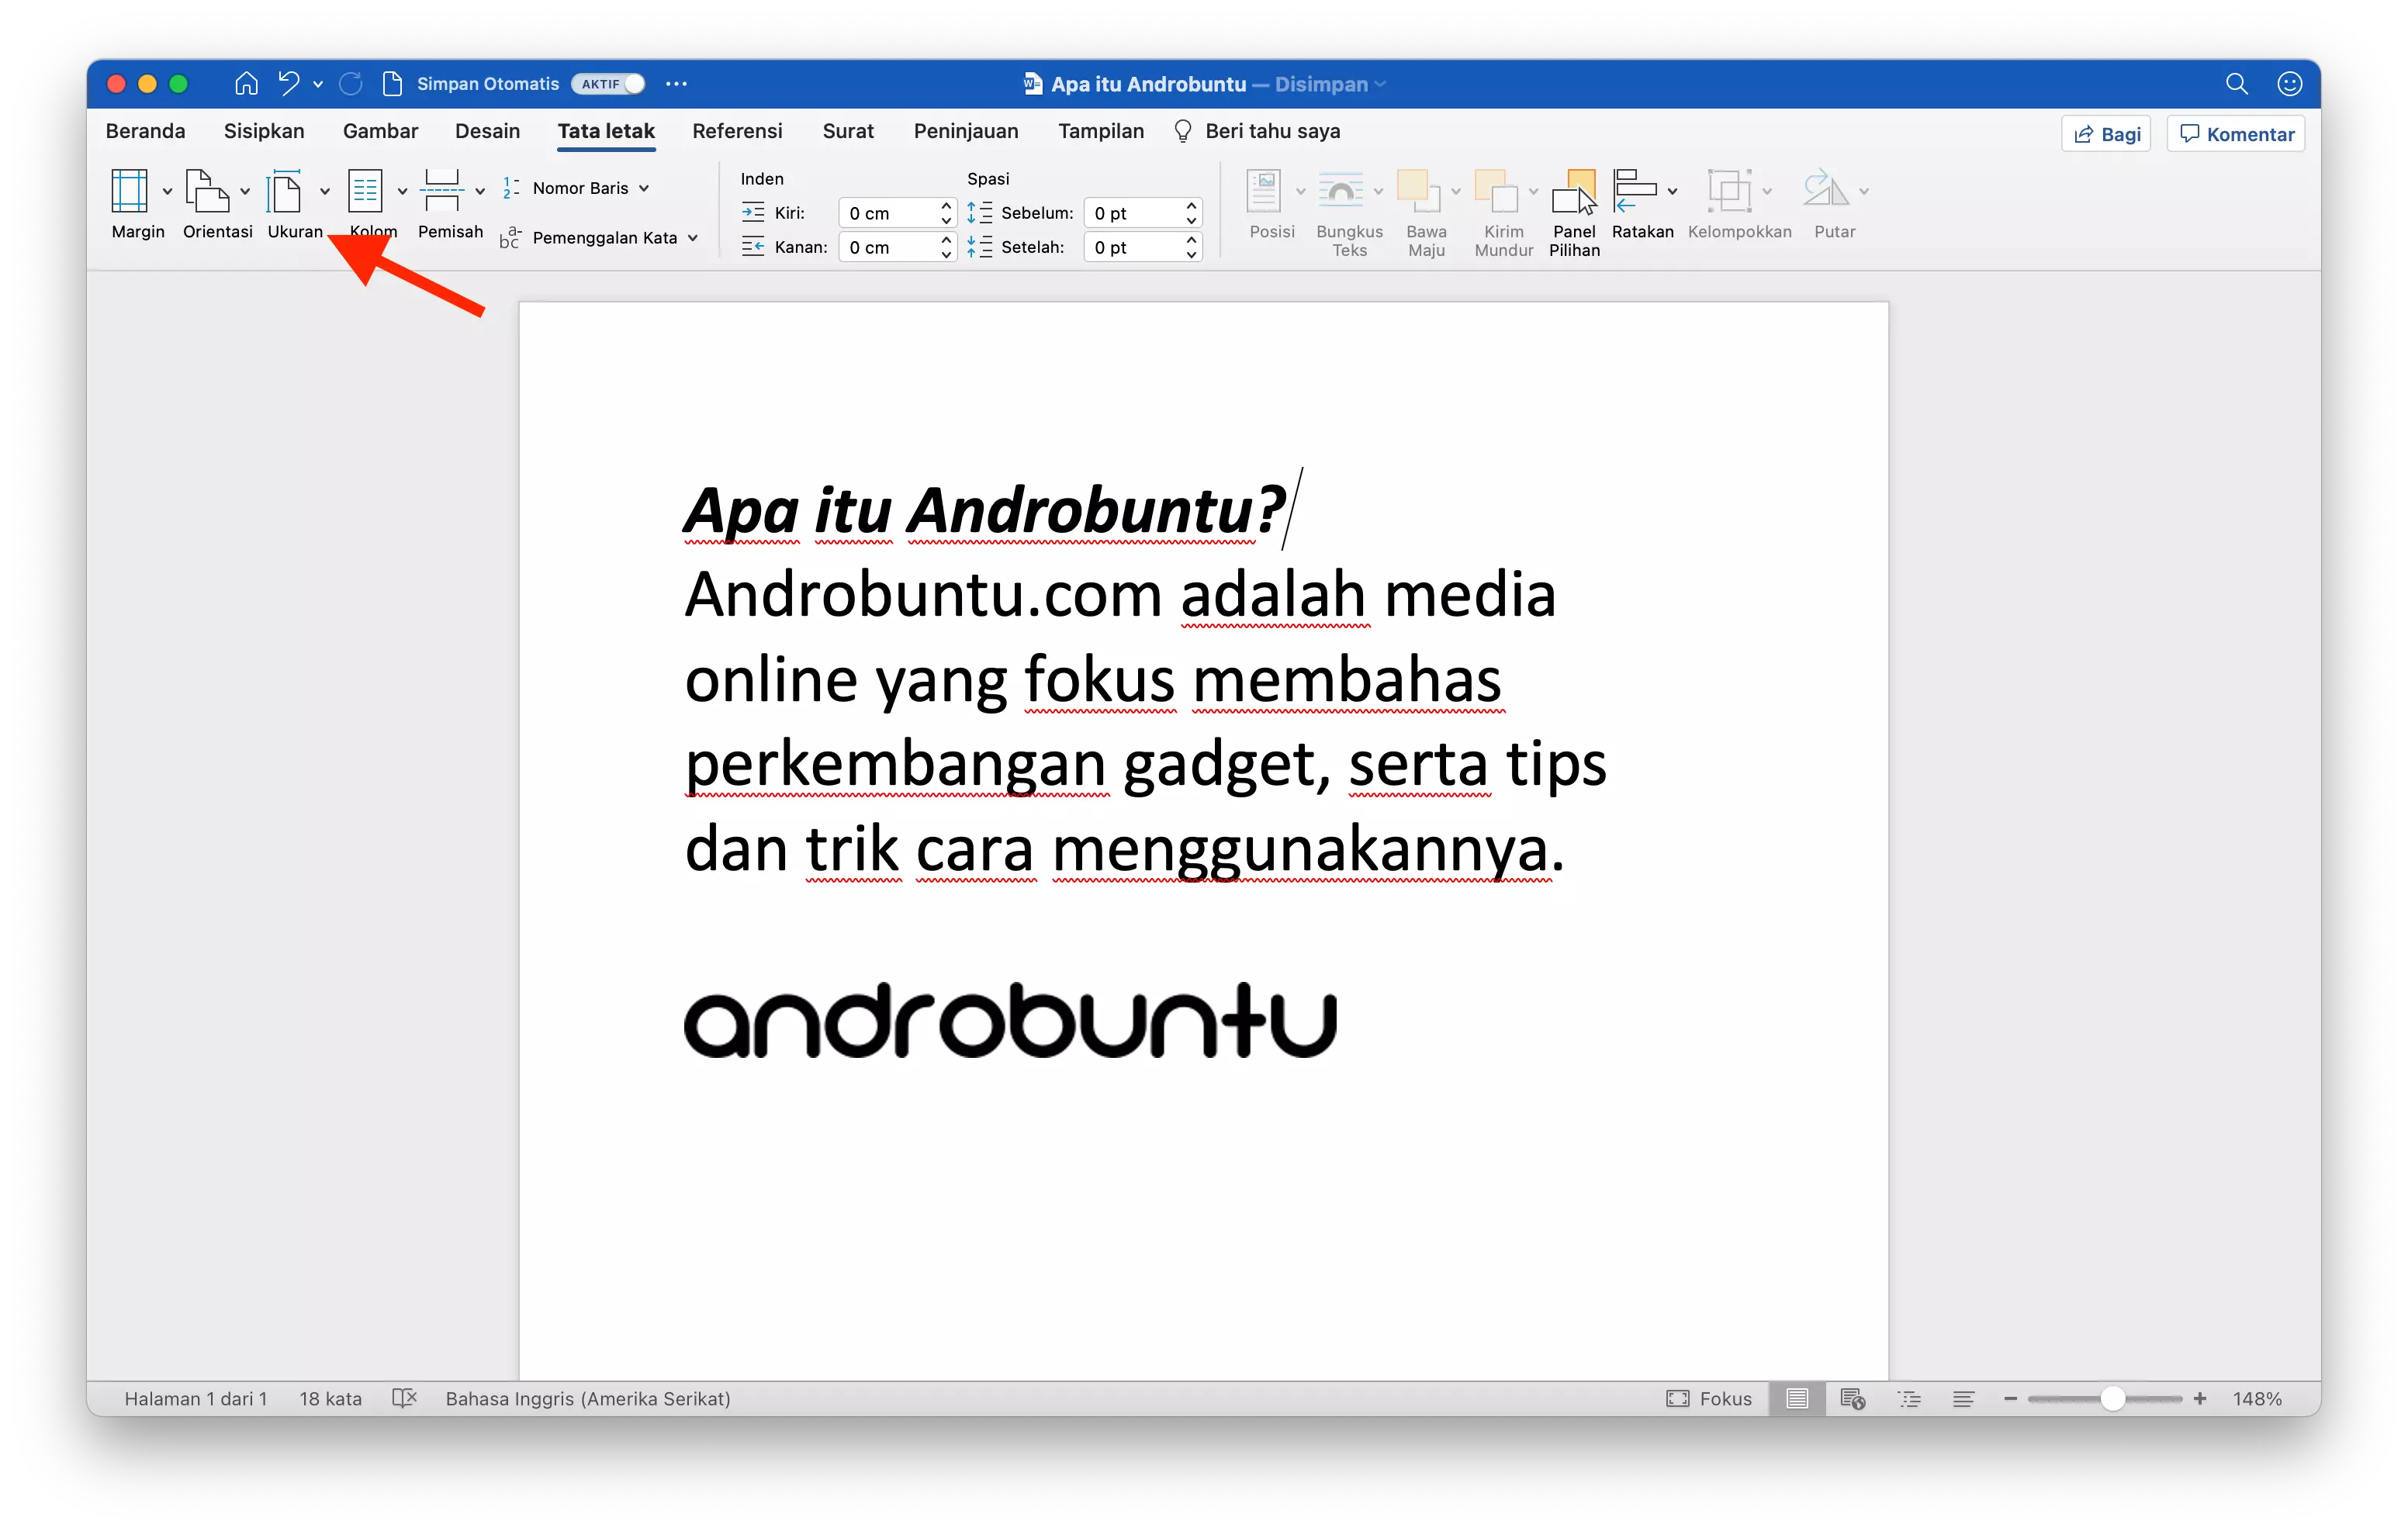Expand the Ukuran dropdown arrow
Image resolution: width=2408 pixels, height=1531 pixels.
324,190
